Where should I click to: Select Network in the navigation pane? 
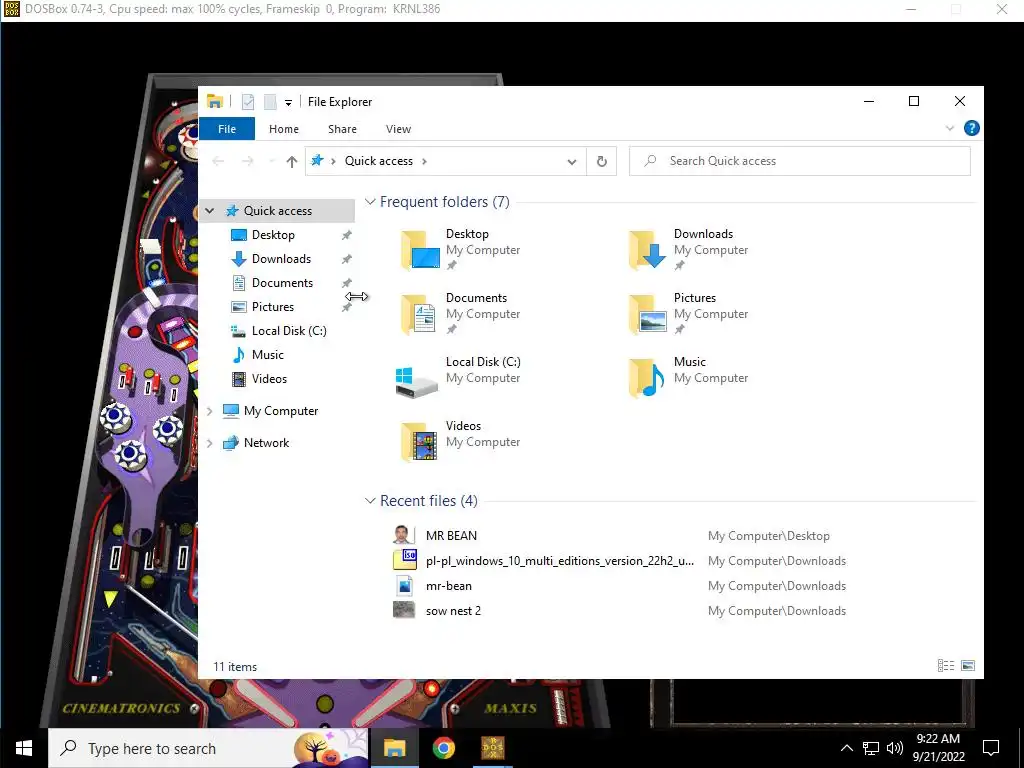[266, 443]
